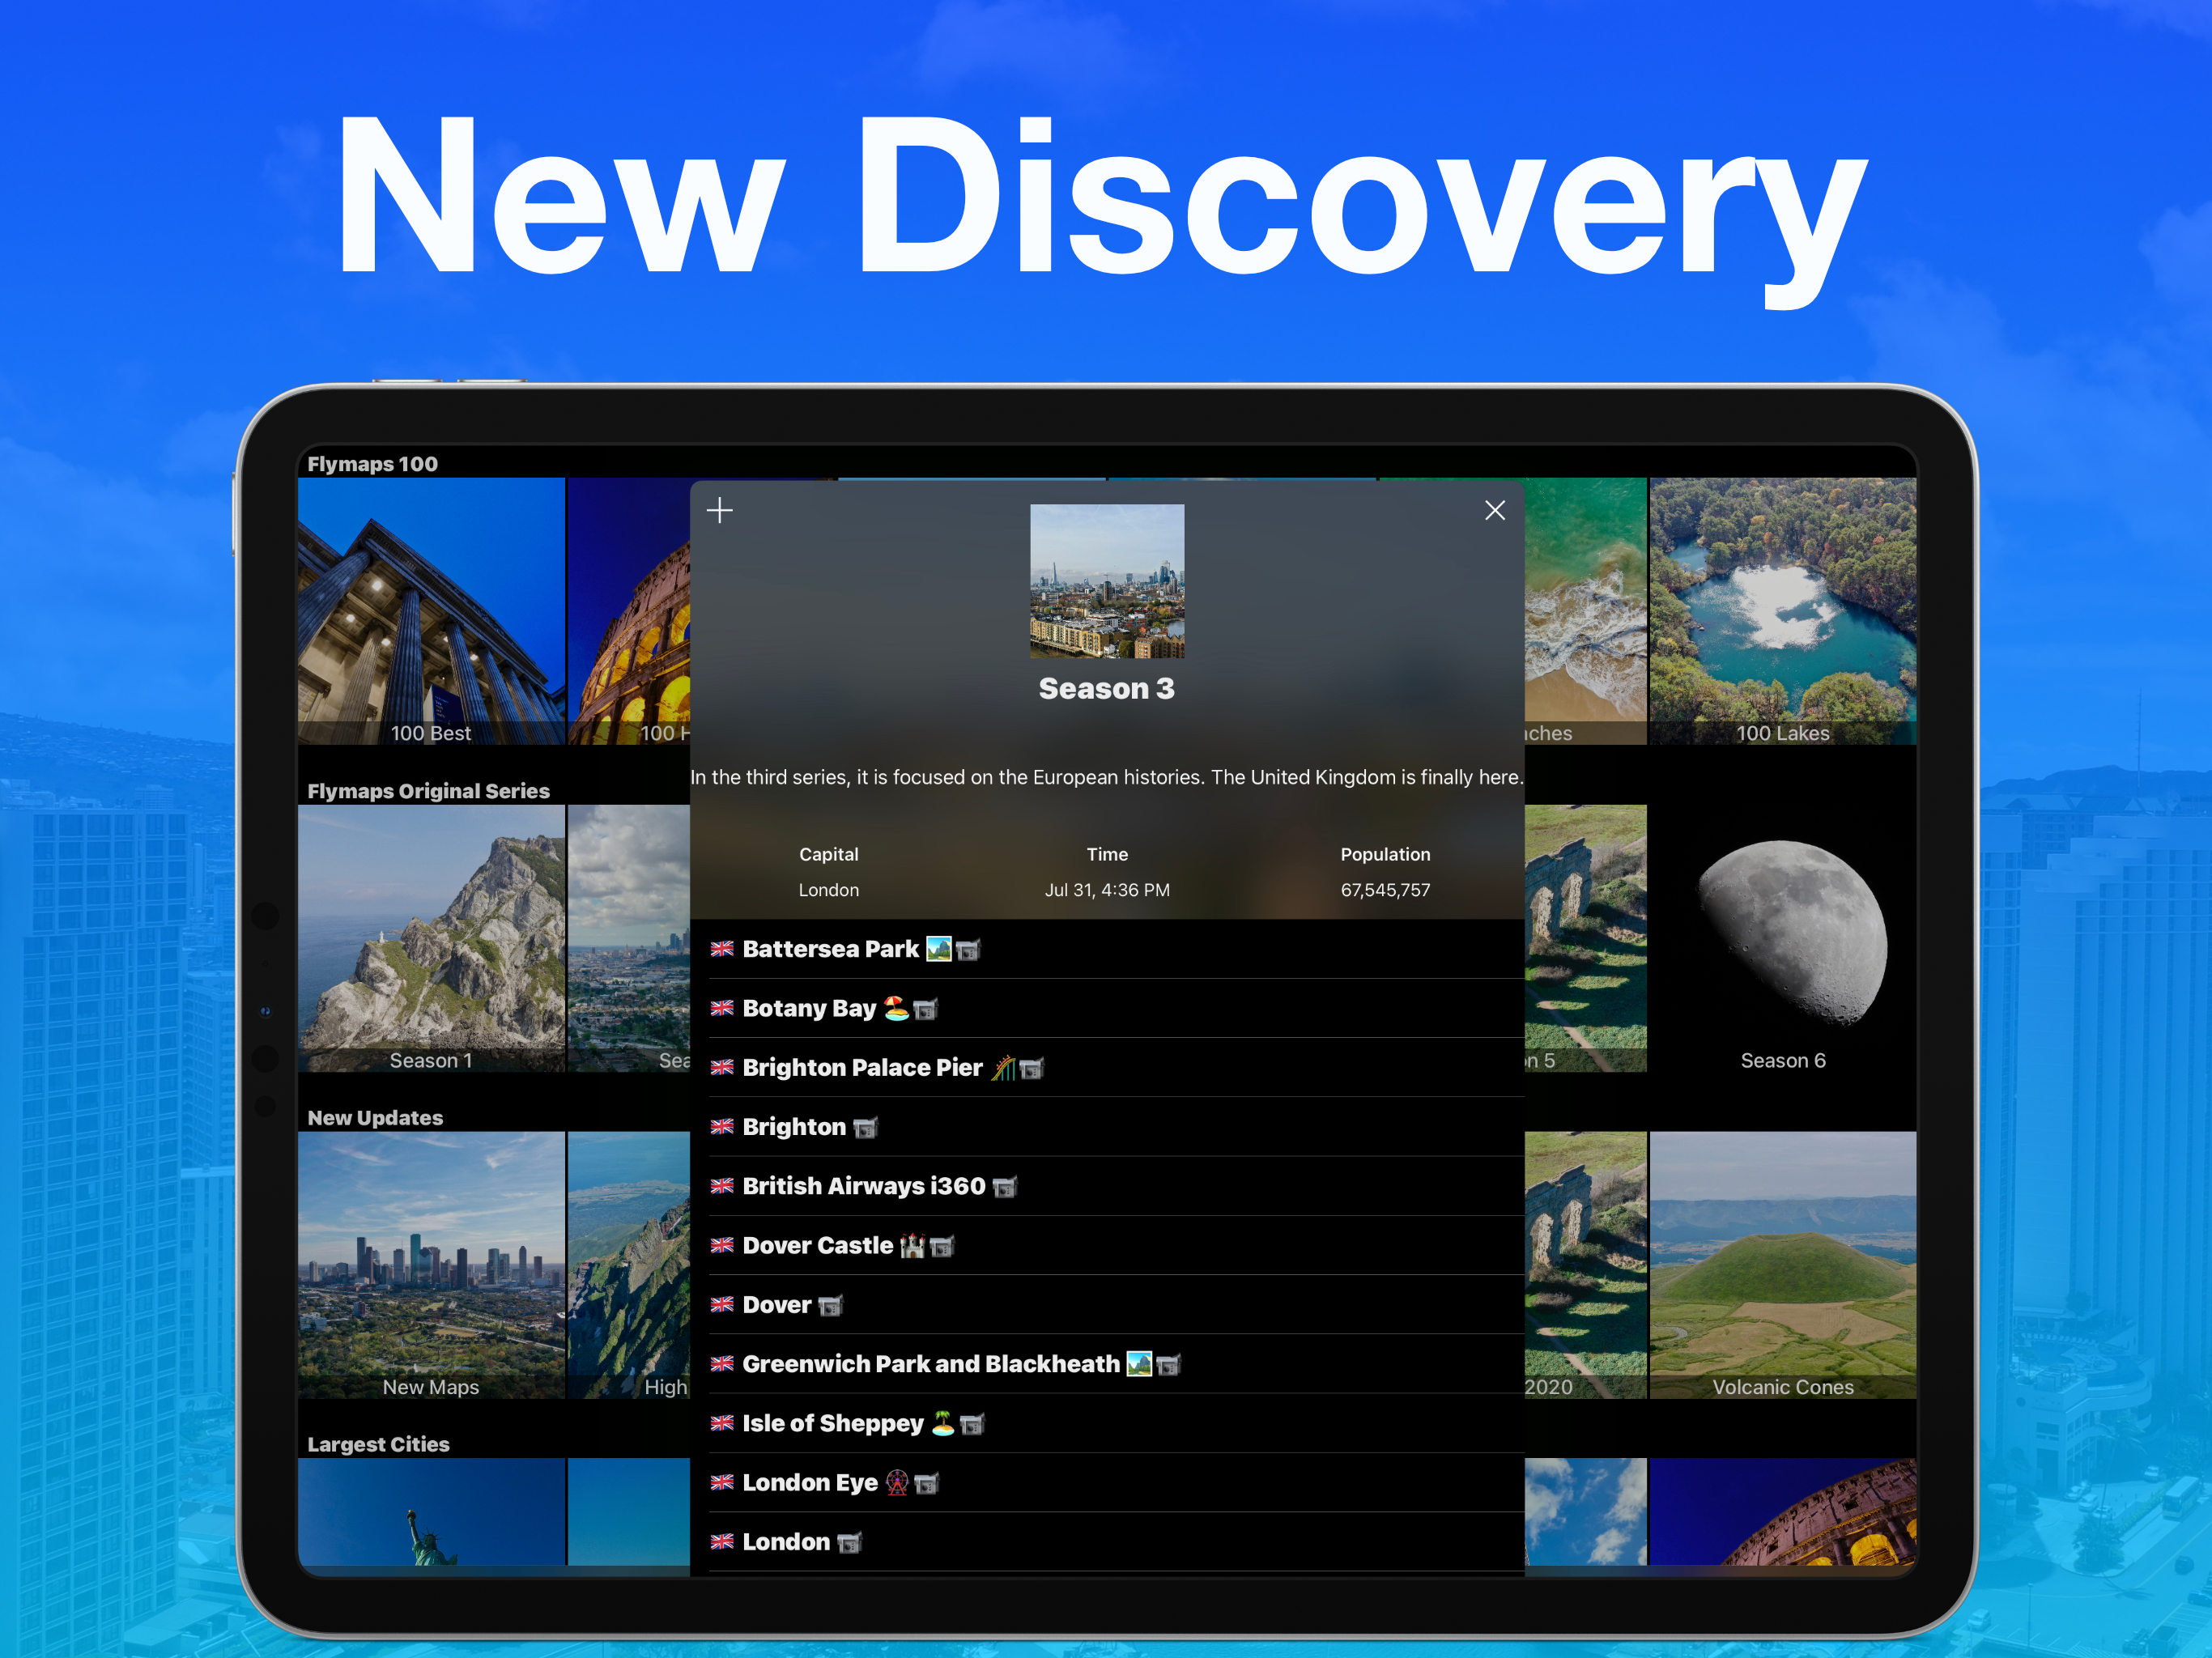
Task: Click the UK flag beside British Airways i360
Action: pyautogui.click(x=722, y=1187)
